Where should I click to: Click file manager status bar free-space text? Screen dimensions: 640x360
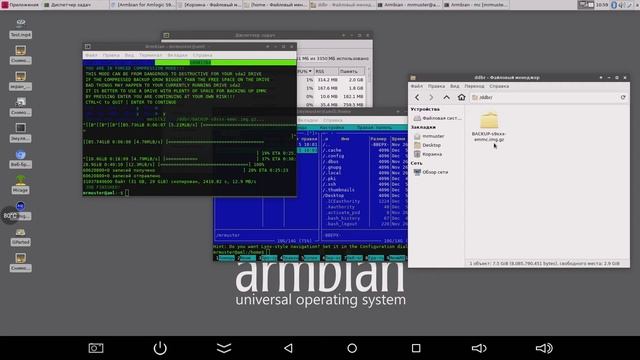click(x=545, y=264)
